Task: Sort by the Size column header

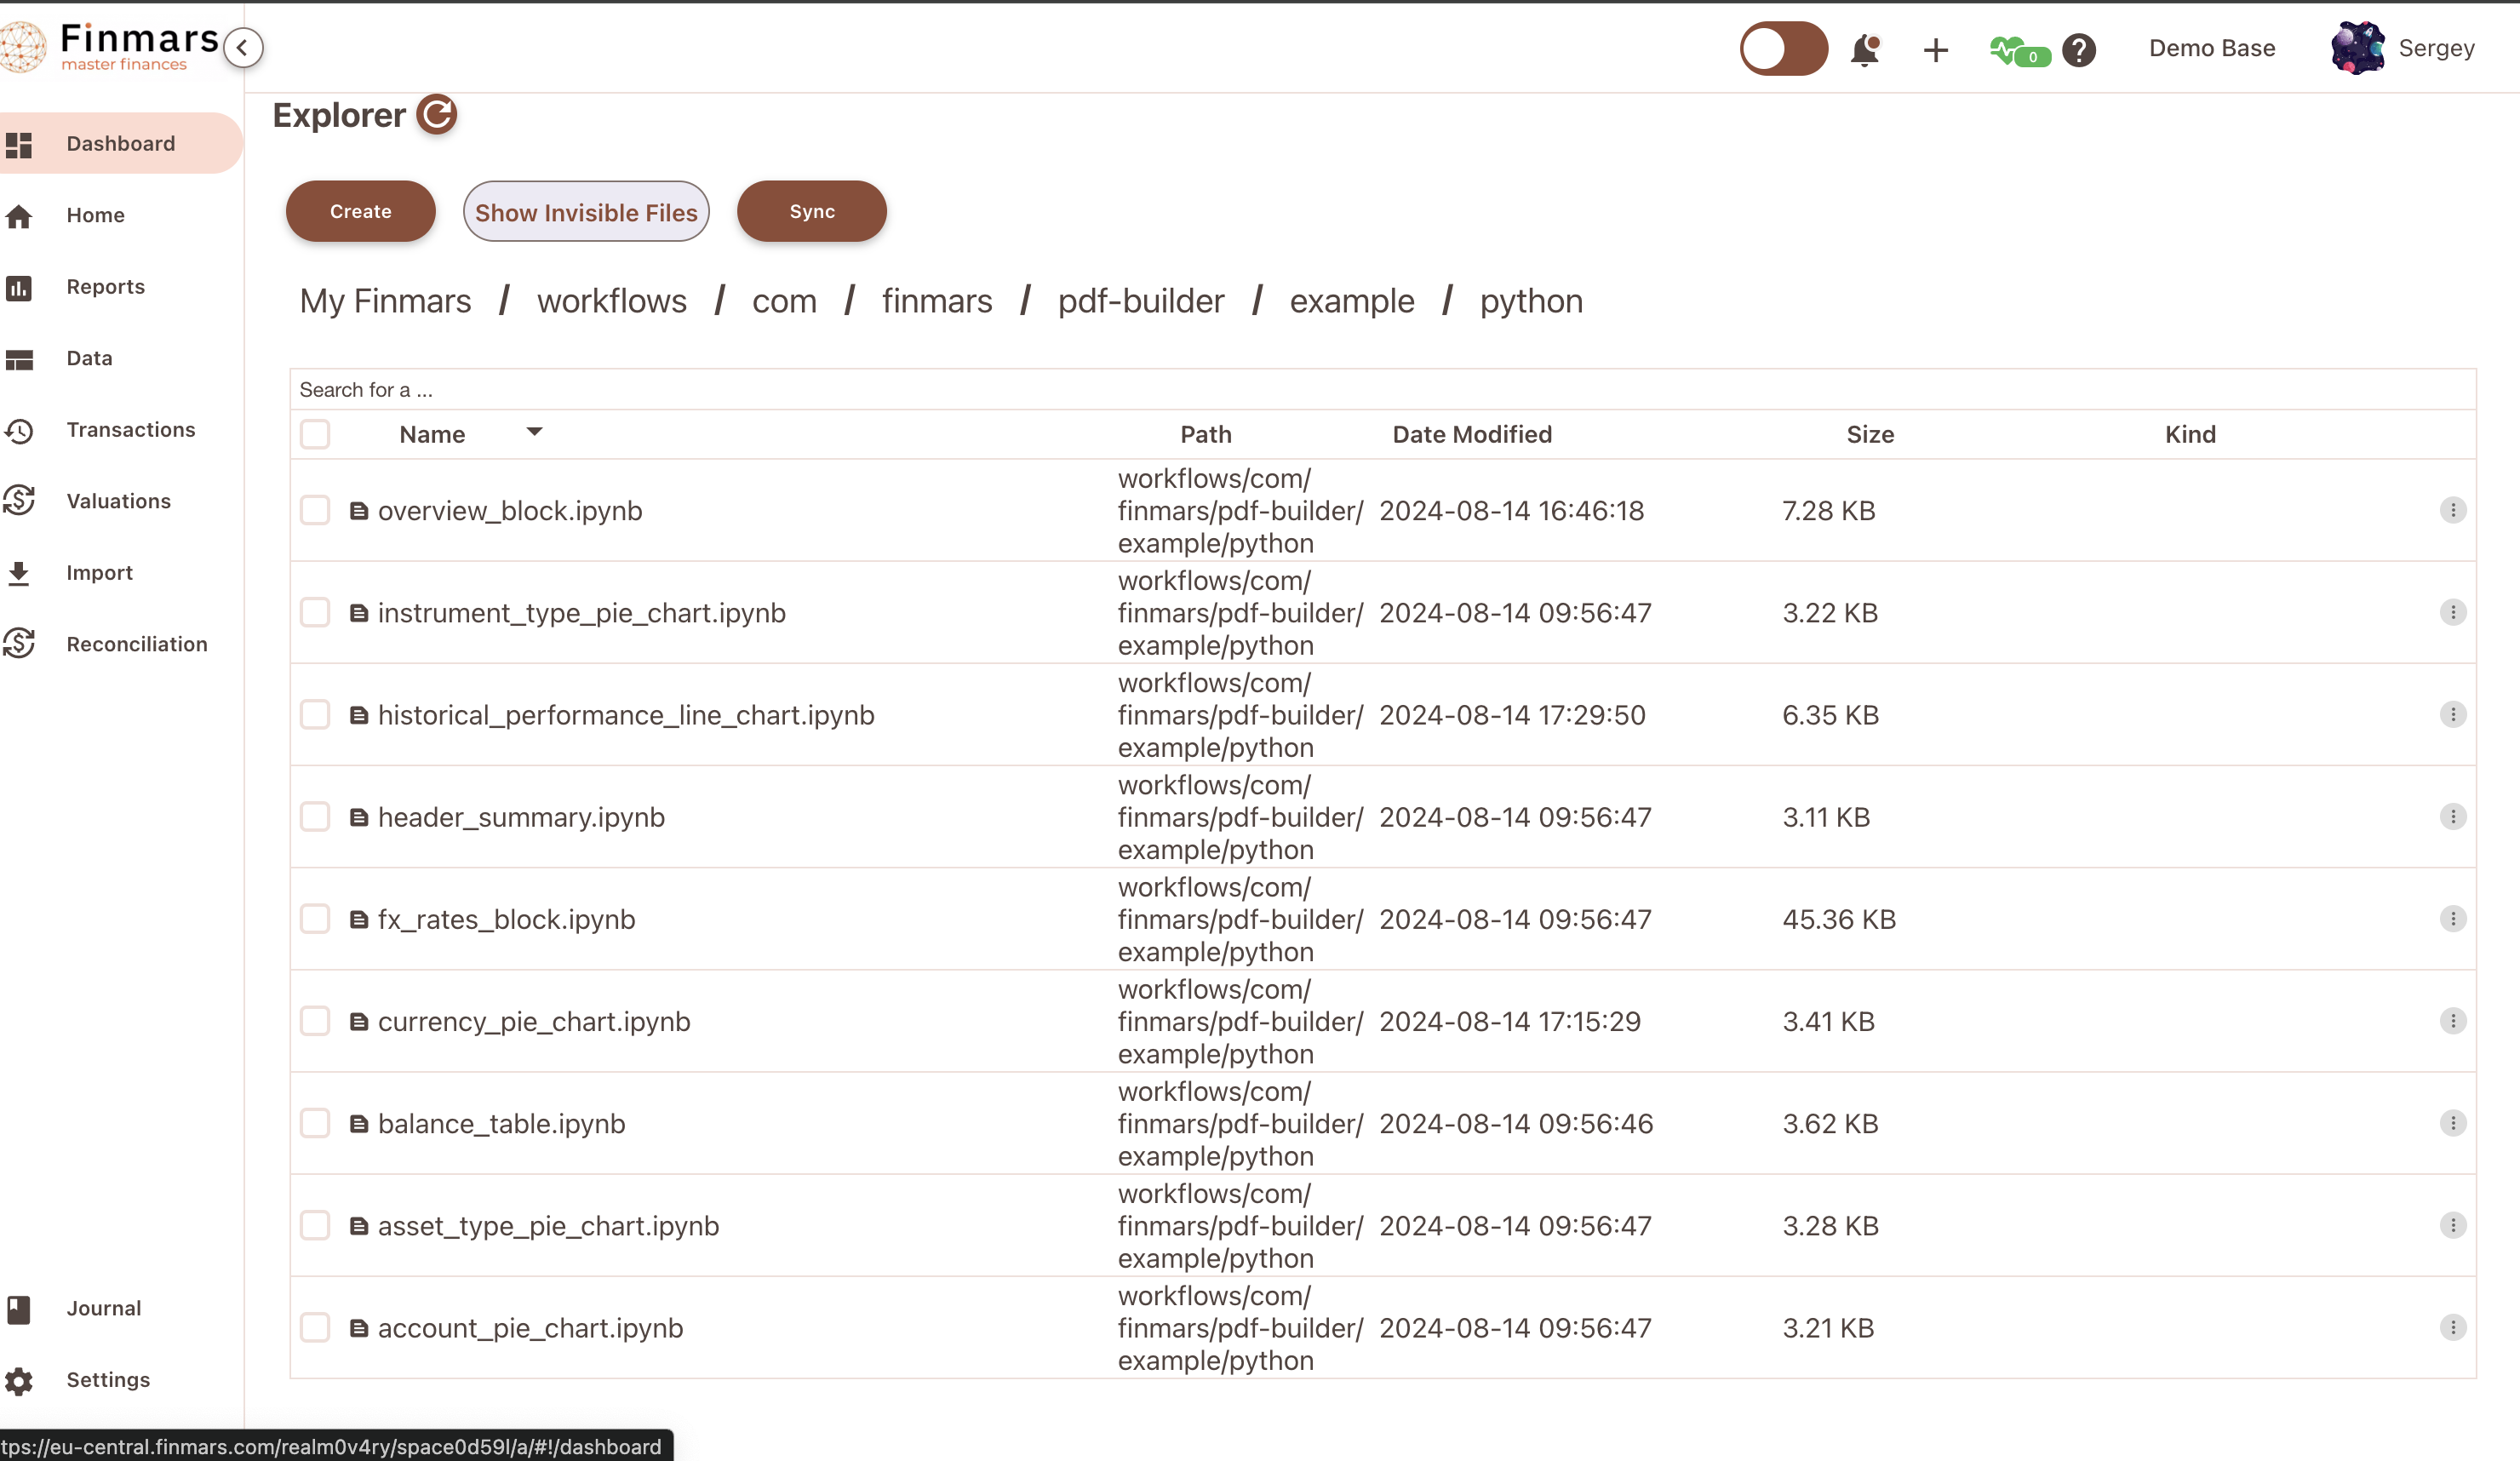Action: [1870, 434]
